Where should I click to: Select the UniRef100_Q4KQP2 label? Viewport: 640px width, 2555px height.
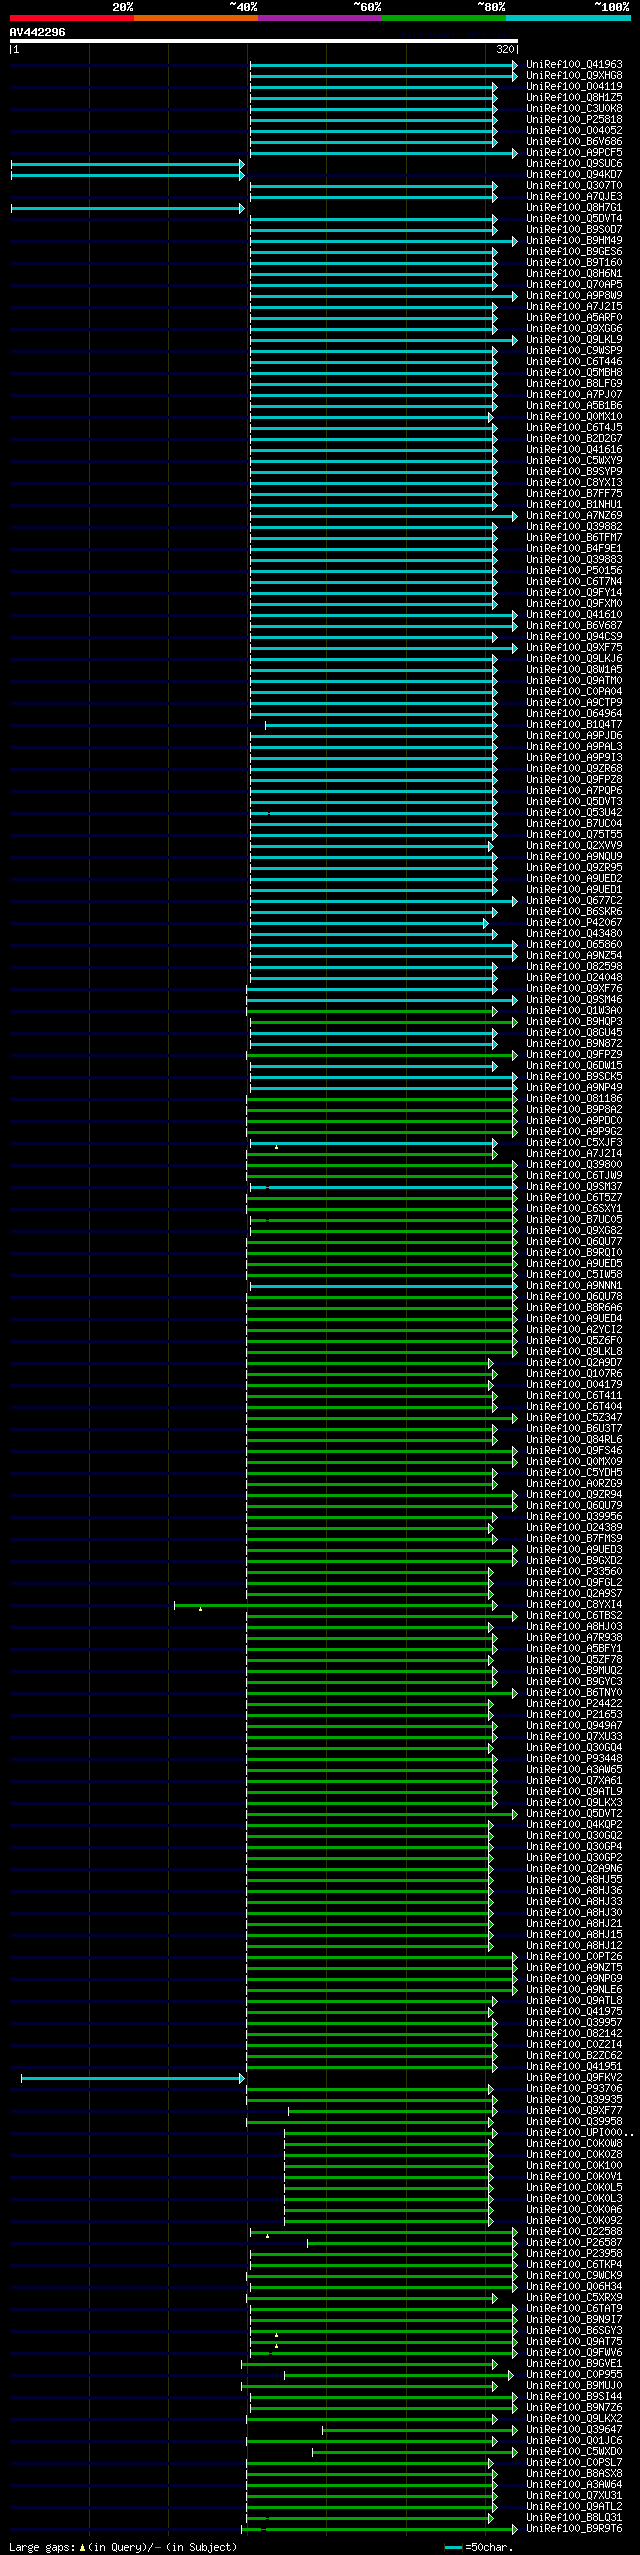pos(574,1825)
